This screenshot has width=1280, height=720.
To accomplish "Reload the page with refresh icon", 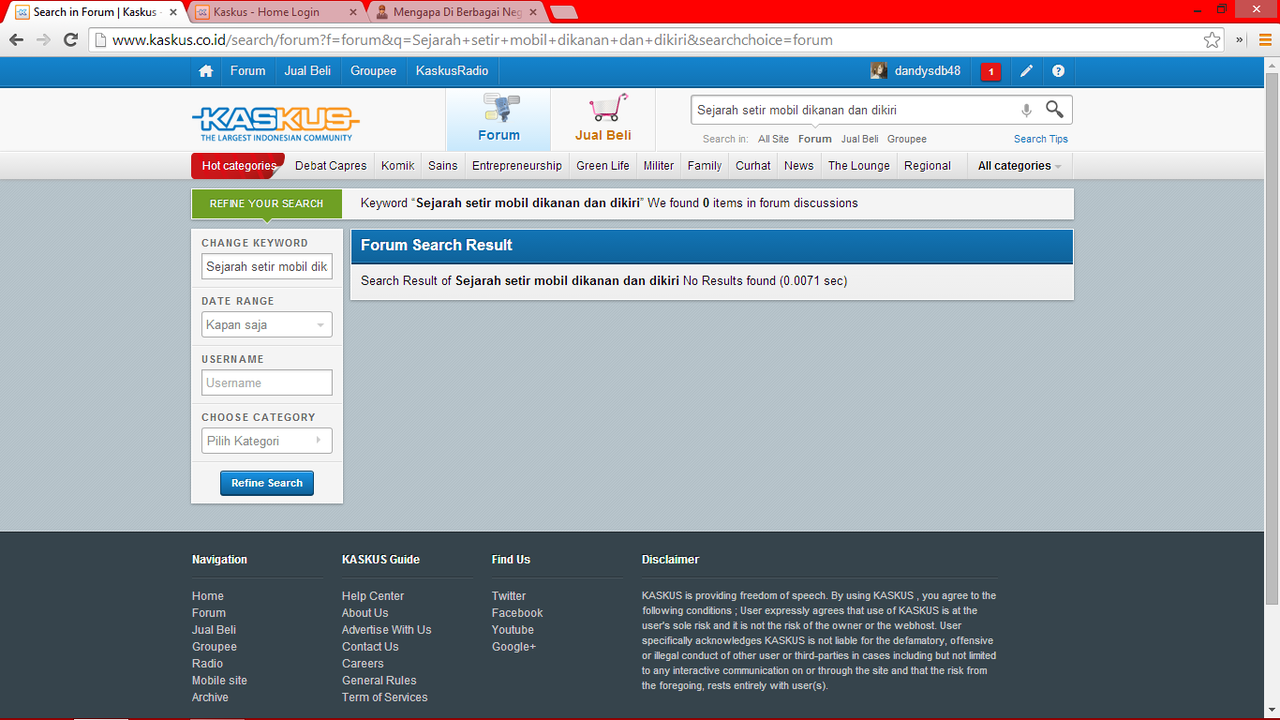I will coord(70,40).
